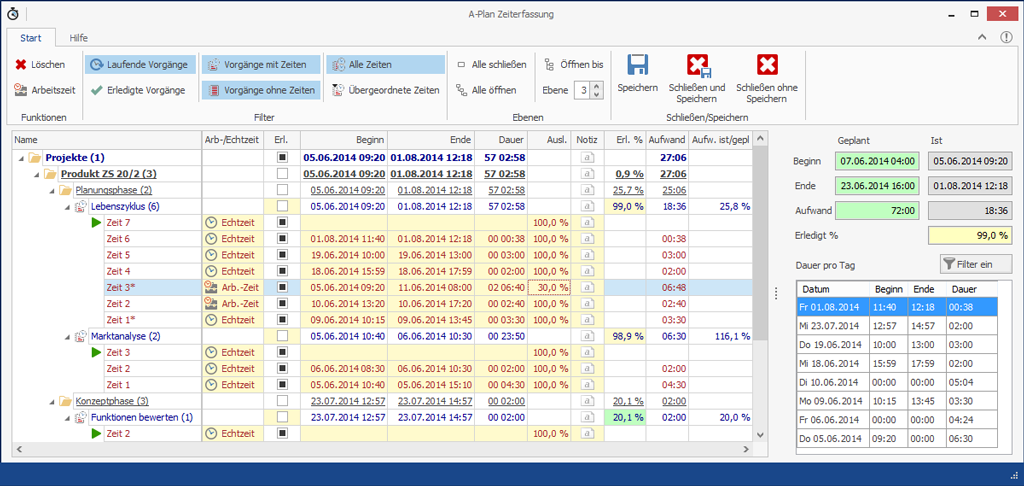Click Öffnen bis button
This screenshot has width=1024, height=486.
574,64
